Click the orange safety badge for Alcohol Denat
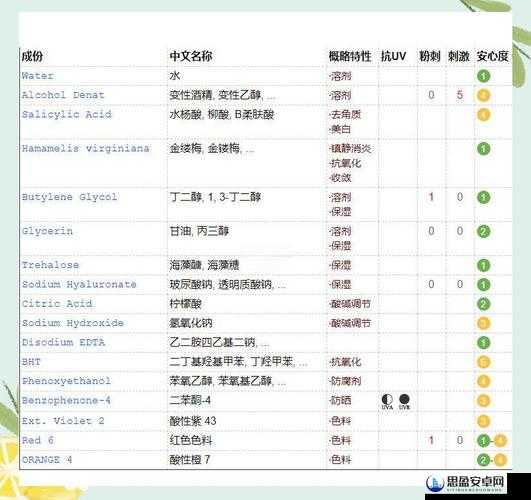 pyautogui.click(x=484, y=95)
